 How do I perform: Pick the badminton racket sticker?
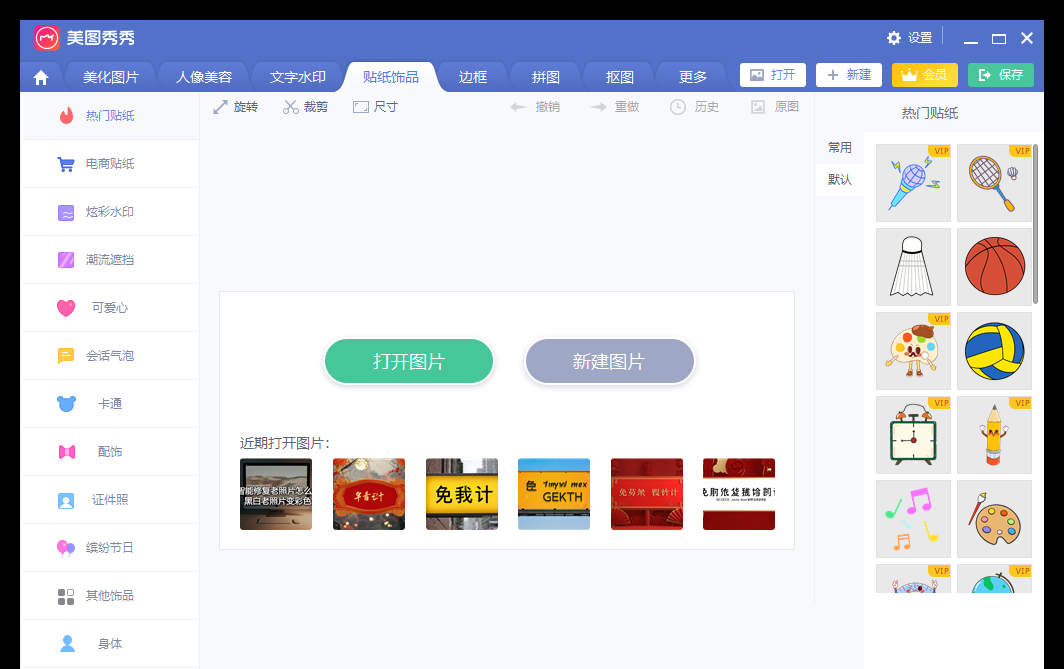[x=994, y=183]
